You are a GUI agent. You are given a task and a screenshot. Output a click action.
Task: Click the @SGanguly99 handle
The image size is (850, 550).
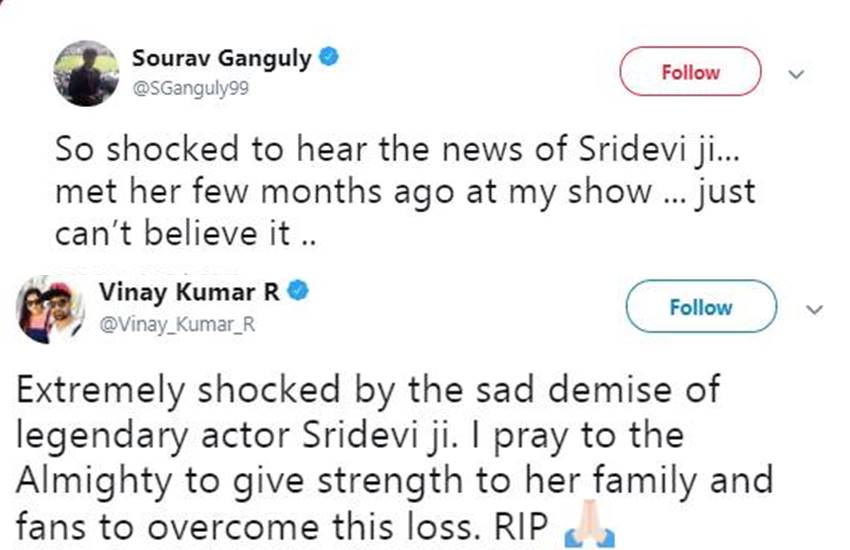pos(190,88)
